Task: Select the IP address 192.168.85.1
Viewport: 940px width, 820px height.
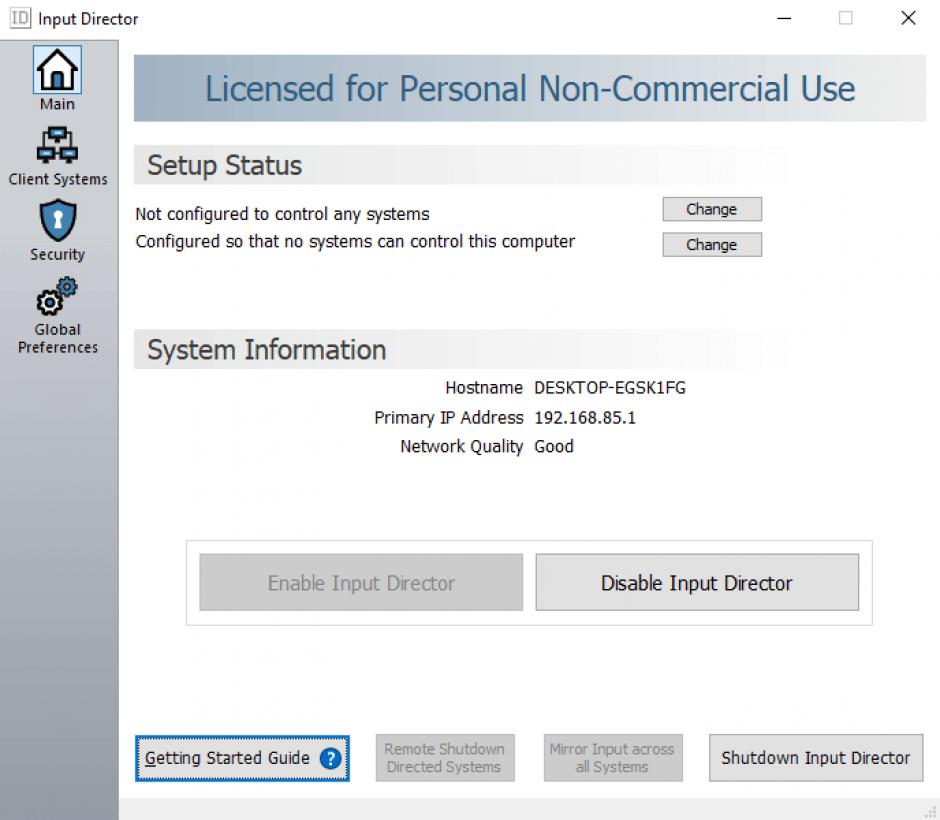Action: pos(585,417)
